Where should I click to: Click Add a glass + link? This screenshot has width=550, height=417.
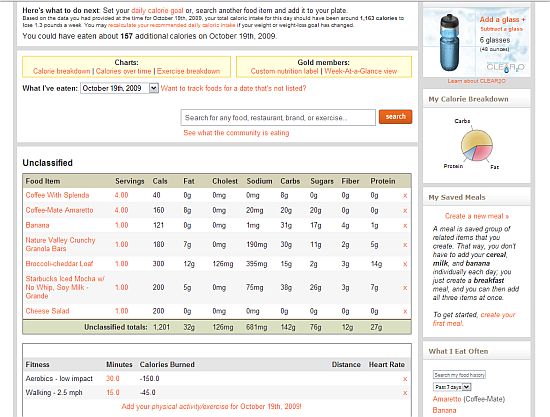point(502,20)
